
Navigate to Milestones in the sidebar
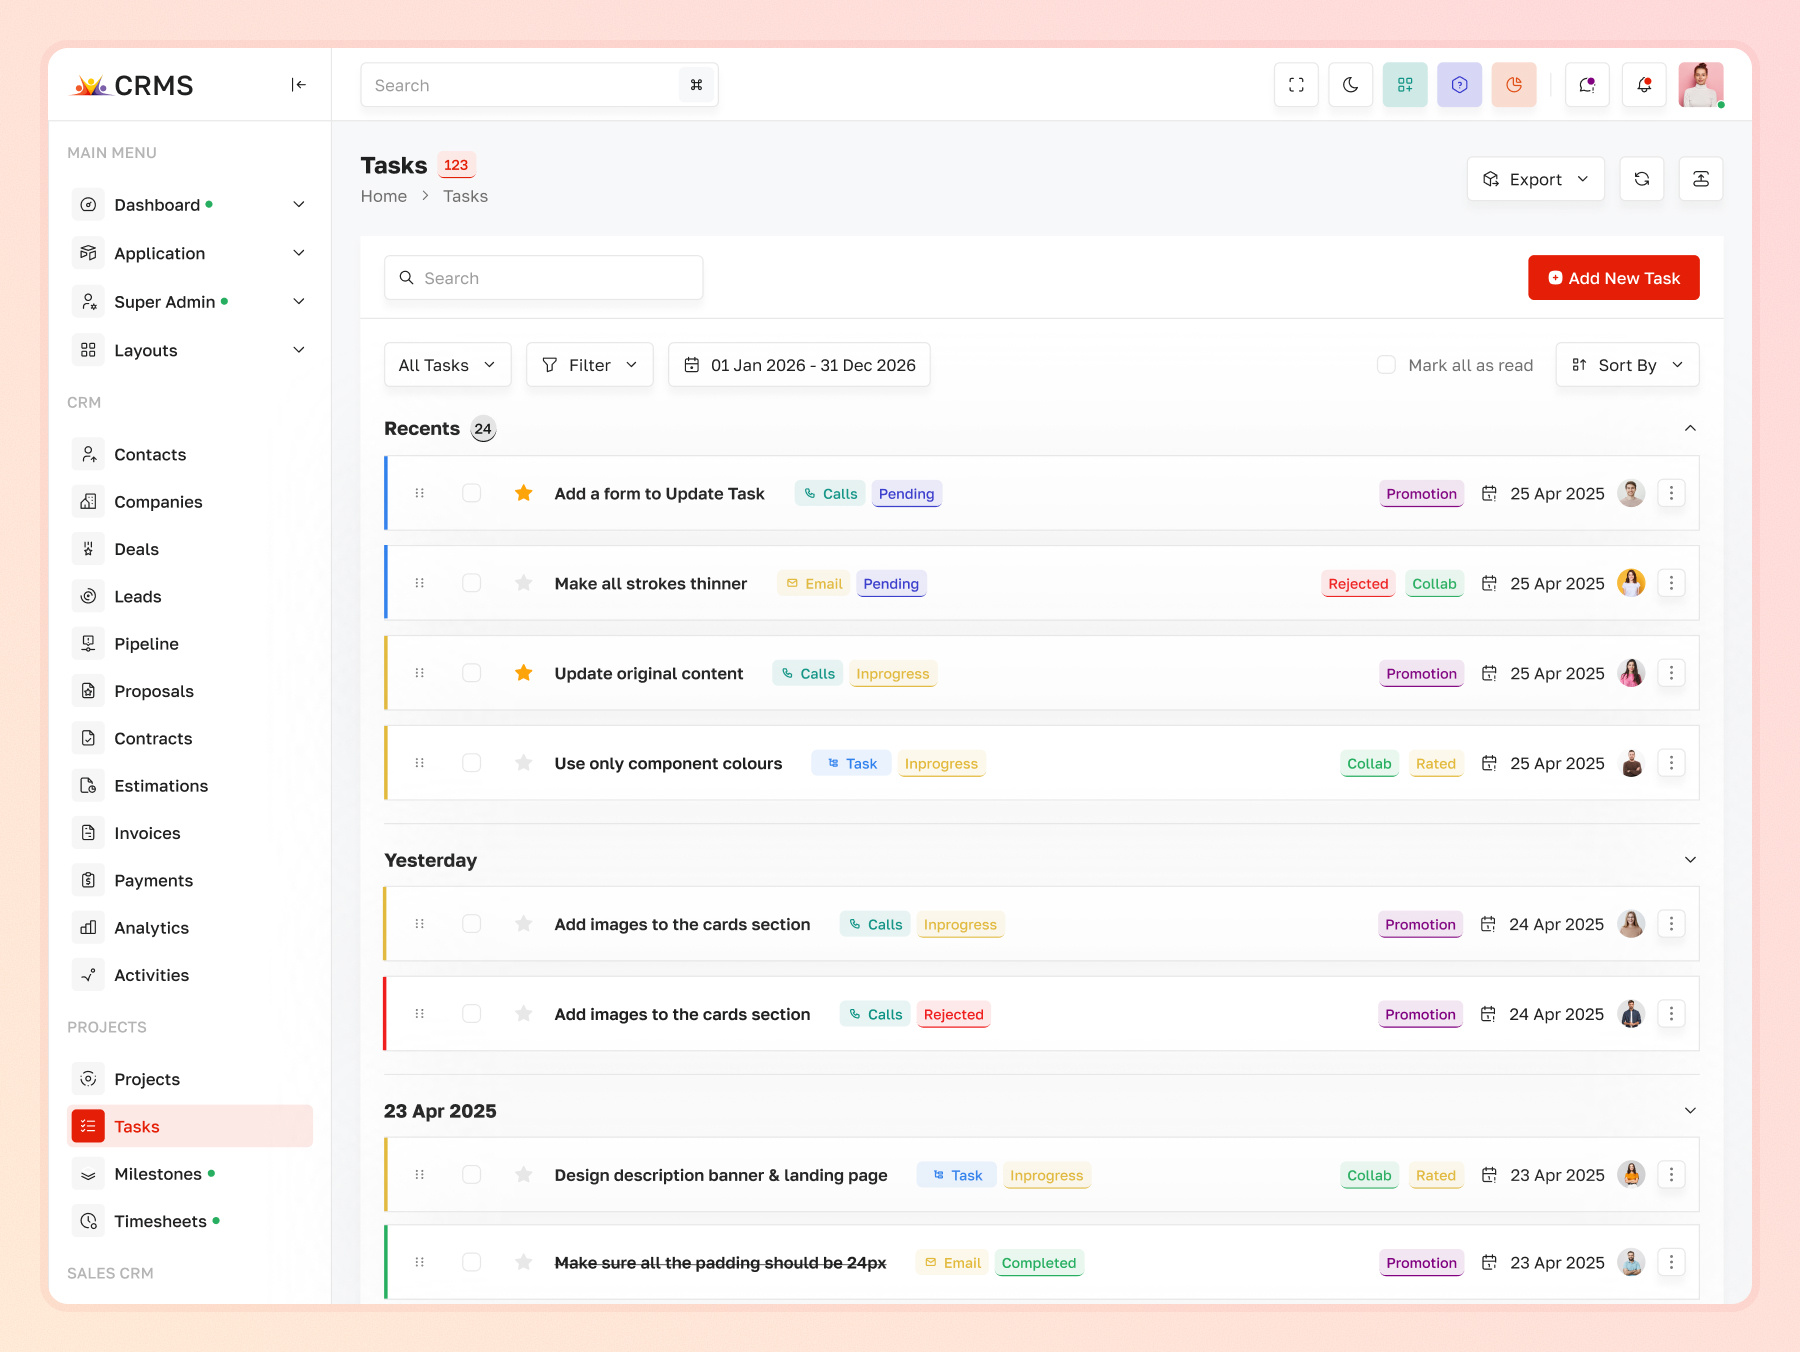158,1173
